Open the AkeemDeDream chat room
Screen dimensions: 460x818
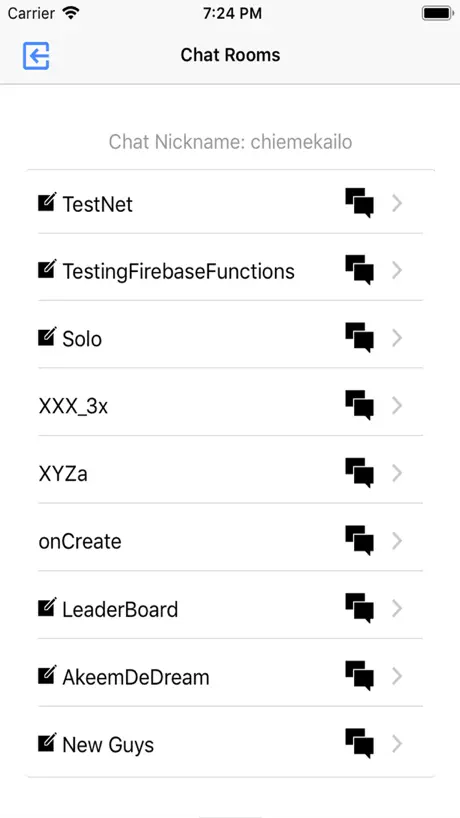230,677
